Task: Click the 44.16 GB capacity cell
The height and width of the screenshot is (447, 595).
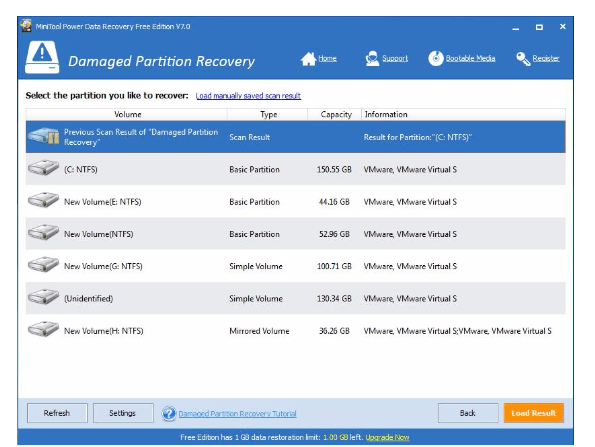Action: 334,202
